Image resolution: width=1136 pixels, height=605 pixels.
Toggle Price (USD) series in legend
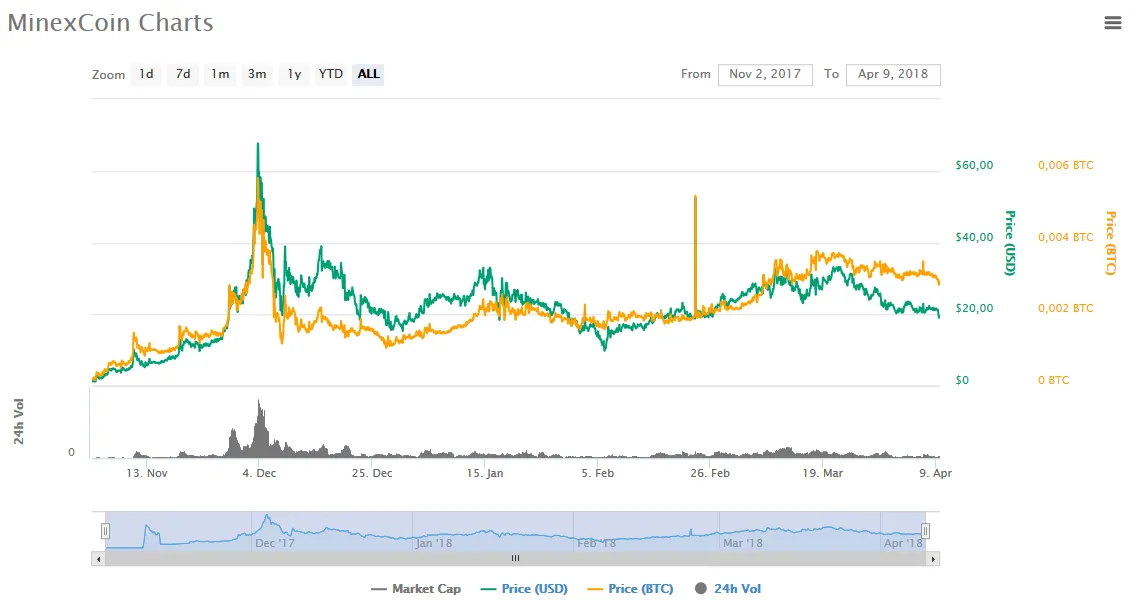tap(524, 588)
